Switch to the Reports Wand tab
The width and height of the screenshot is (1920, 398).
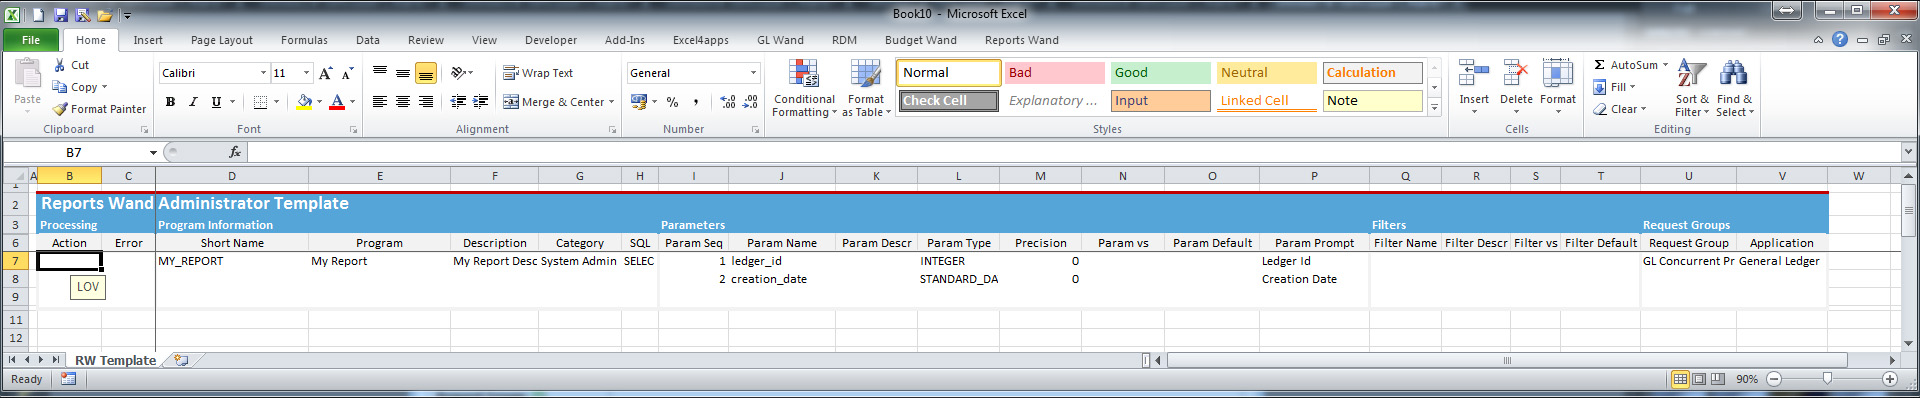1021,40
